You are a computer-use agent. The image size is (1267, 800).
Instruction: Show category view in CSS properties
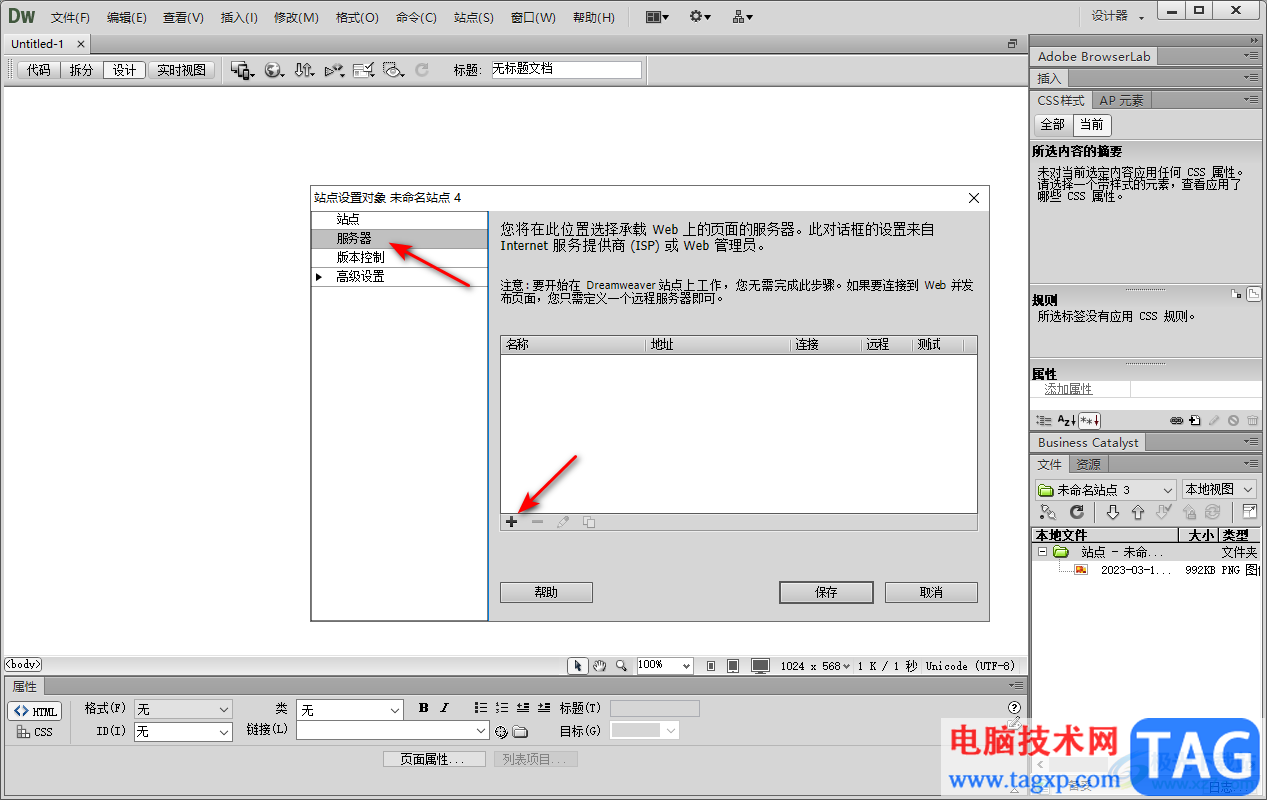[x=1044, y=421]
